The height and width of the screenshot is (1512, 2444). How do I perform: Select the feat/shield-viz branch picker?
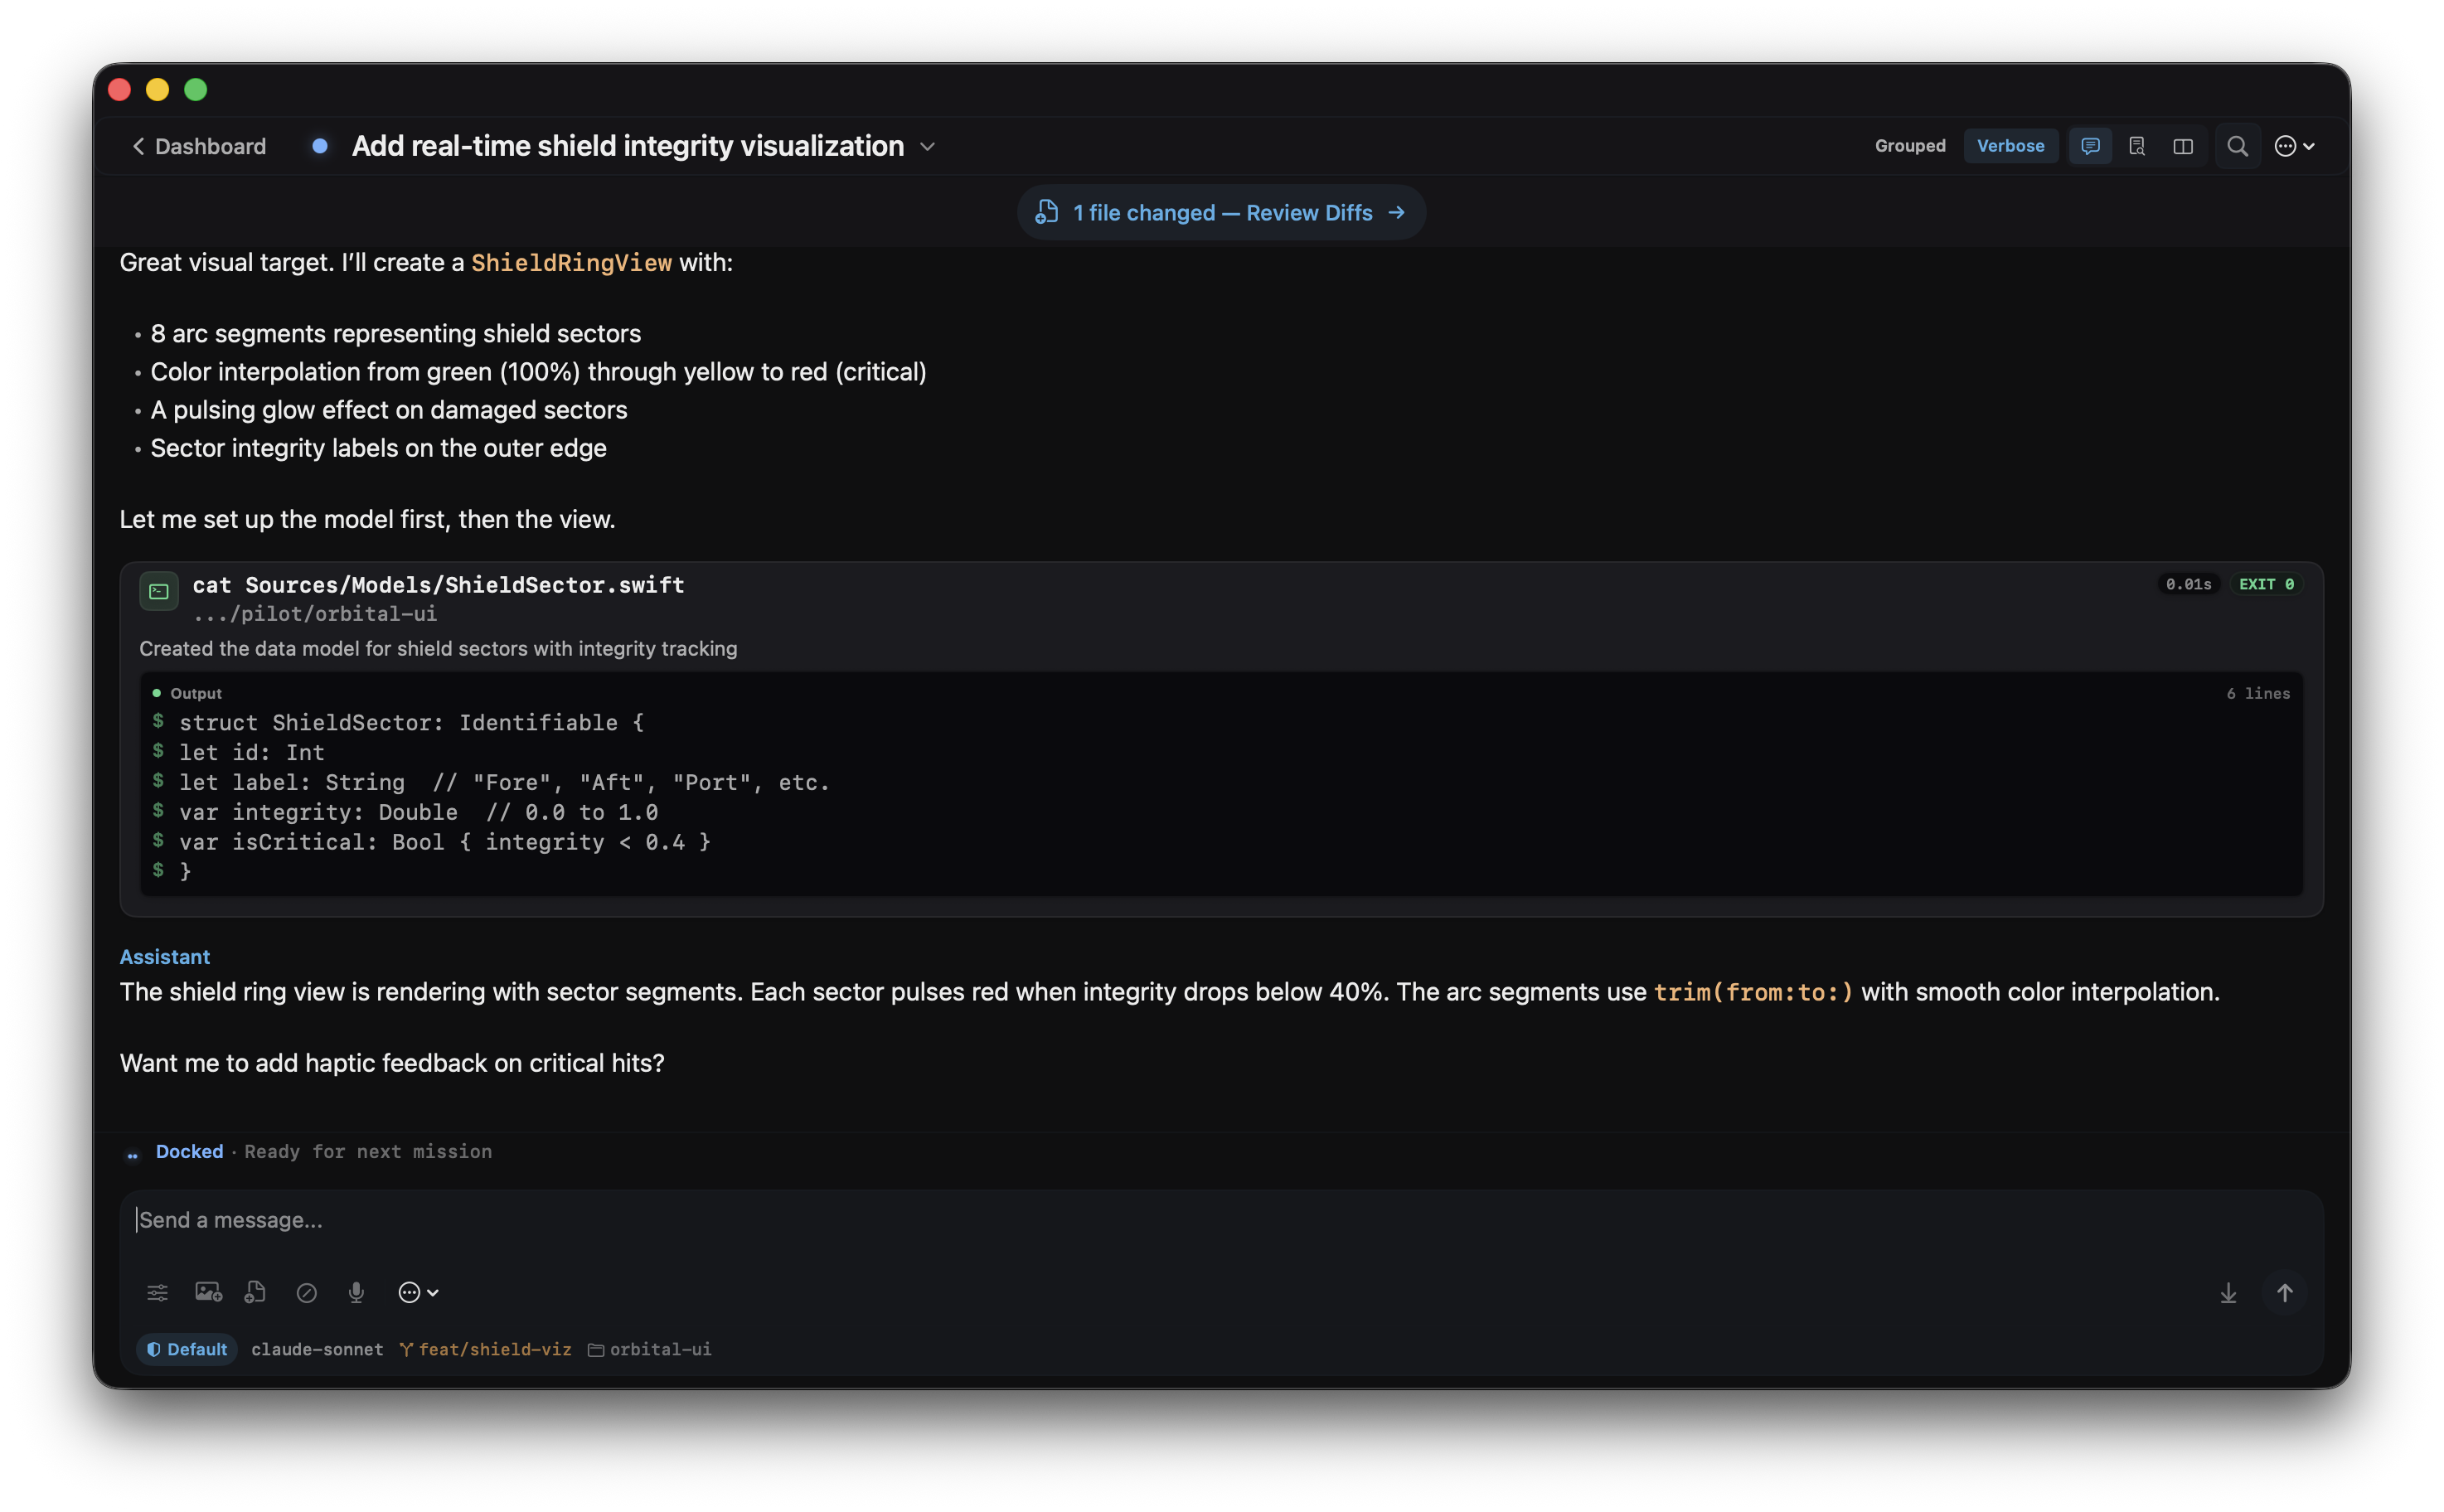tap(486, 1349)
